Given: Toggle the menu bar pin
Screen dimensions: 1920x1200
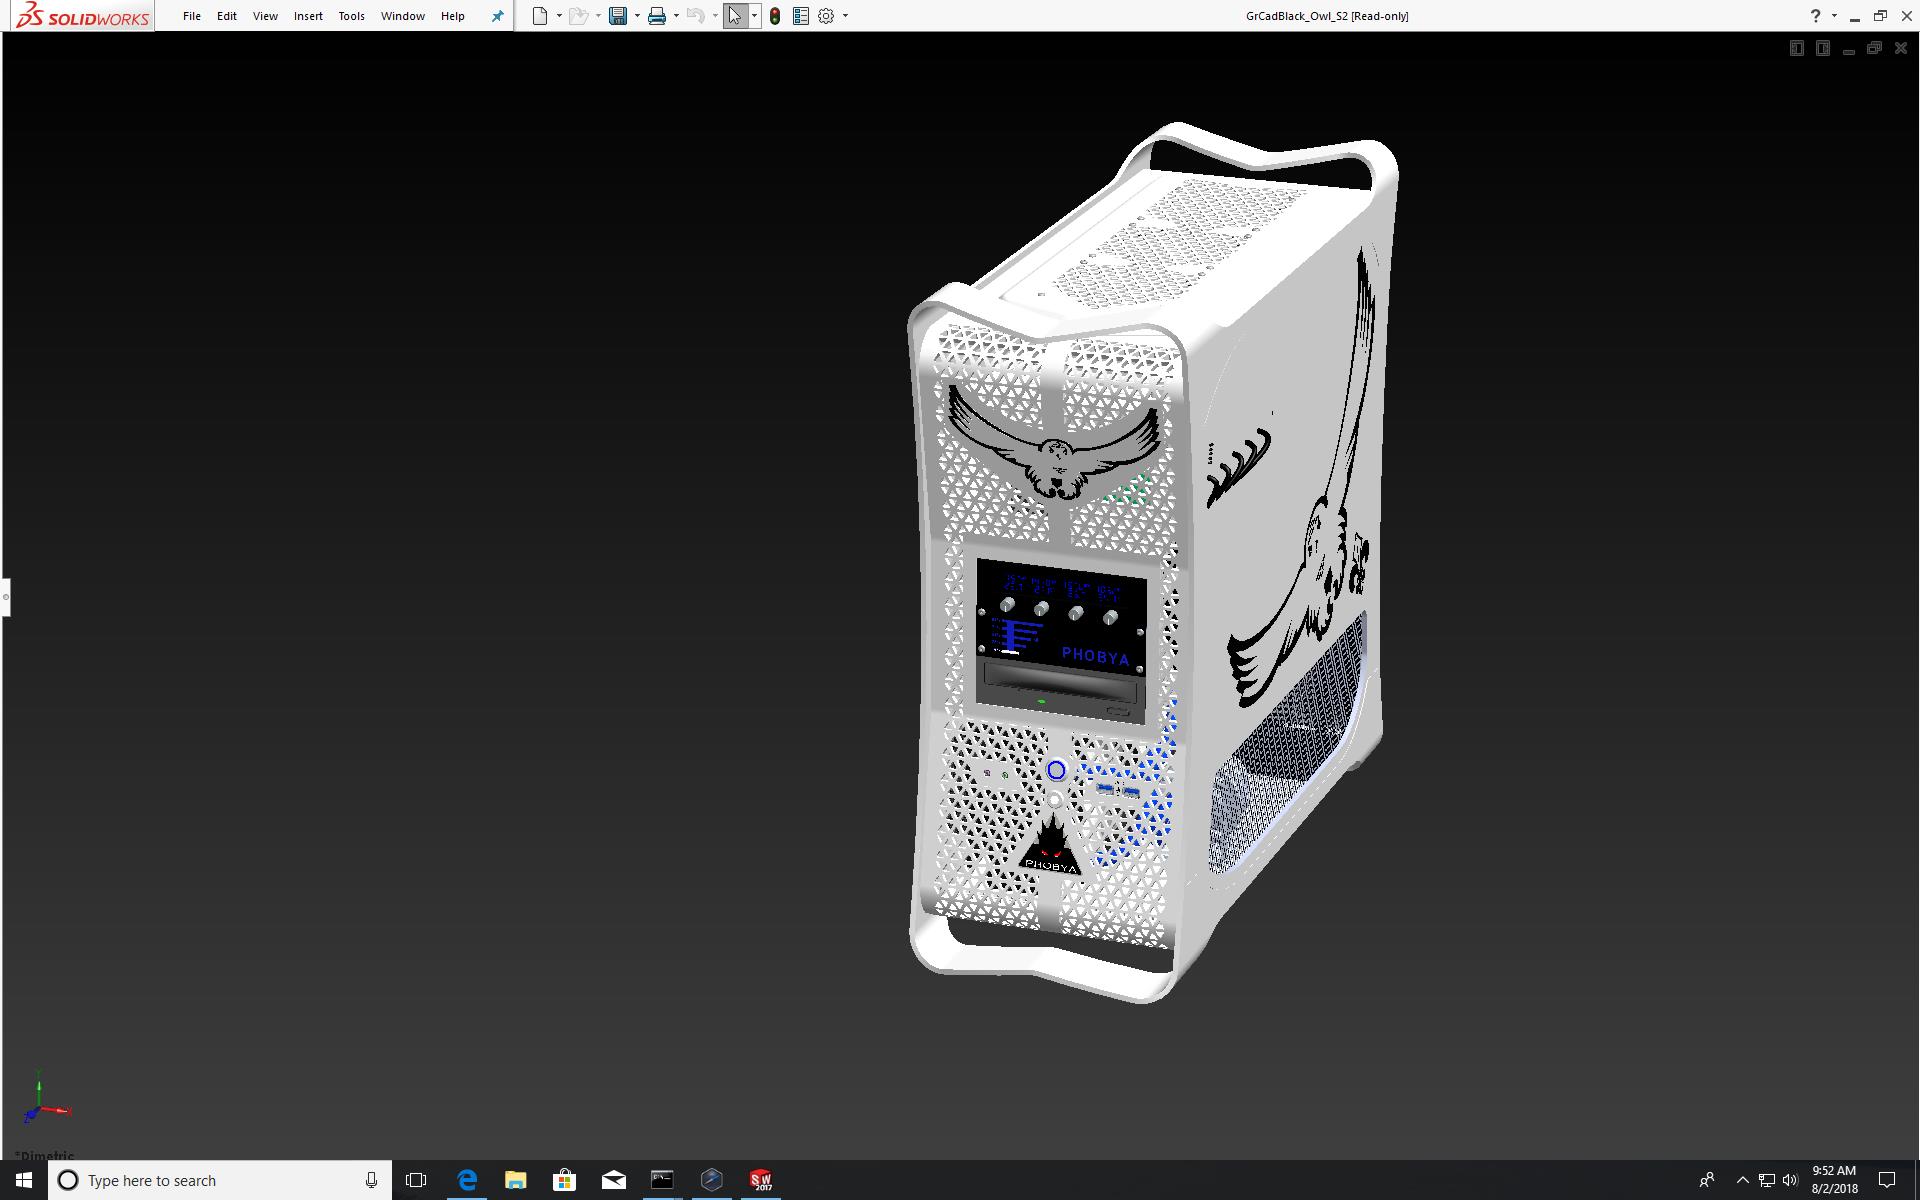Looking at the screenshot, I should [497, 16].
